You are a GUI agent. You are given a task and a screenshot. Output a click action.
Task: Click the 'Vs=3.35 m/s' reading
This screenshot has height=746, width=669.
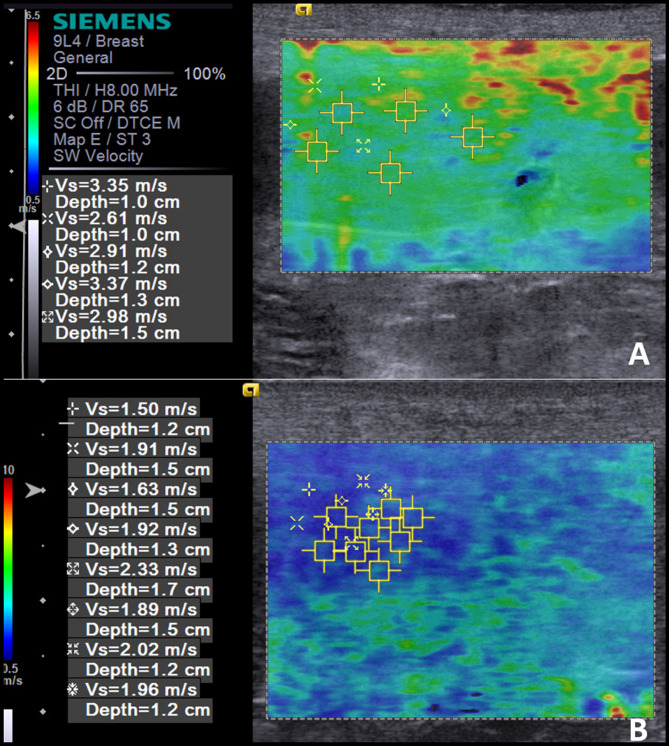tap(111, 186)
